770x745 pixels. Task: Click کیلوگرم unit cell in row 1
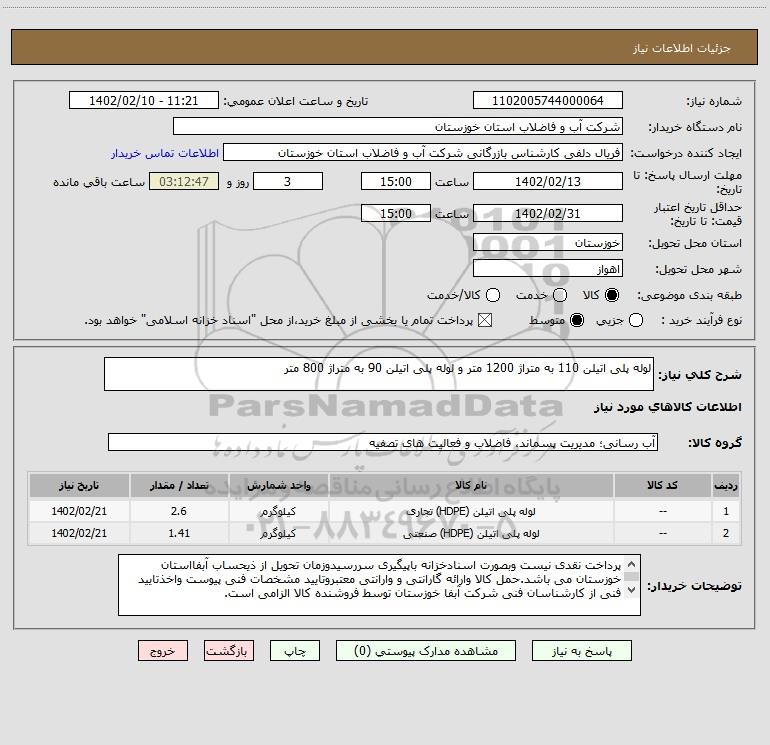[x=278, y=511]
